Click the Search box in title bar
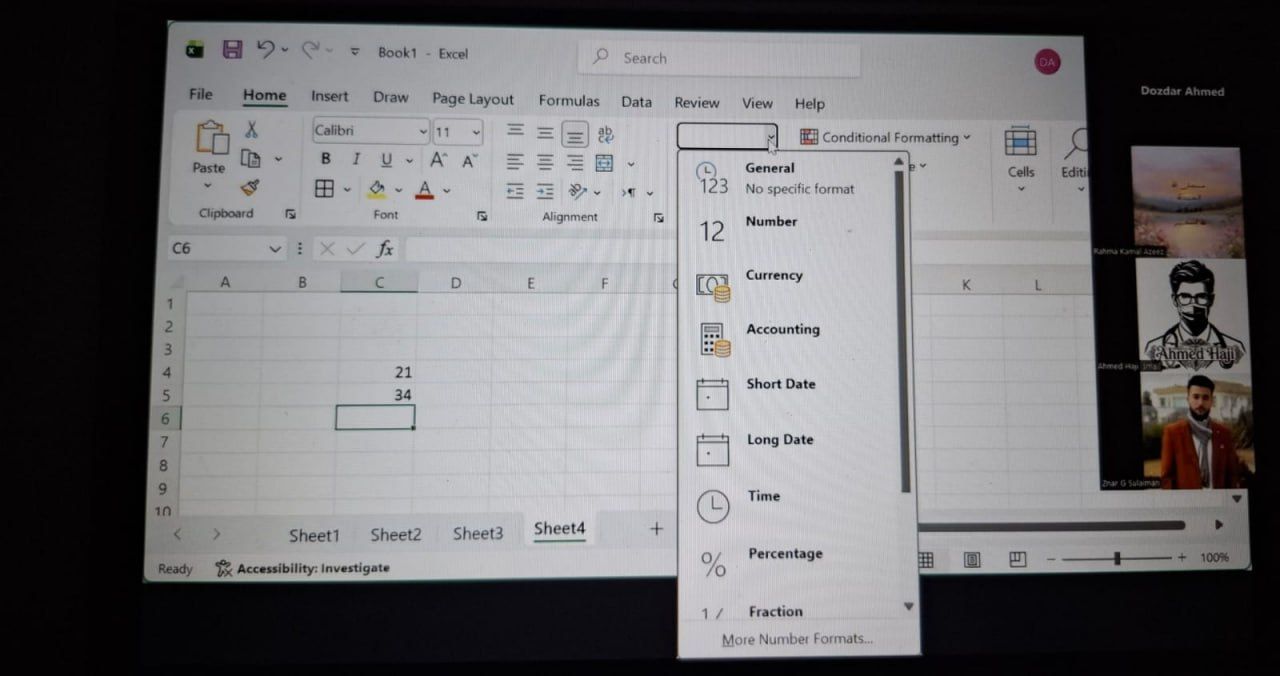 [719, 58]
